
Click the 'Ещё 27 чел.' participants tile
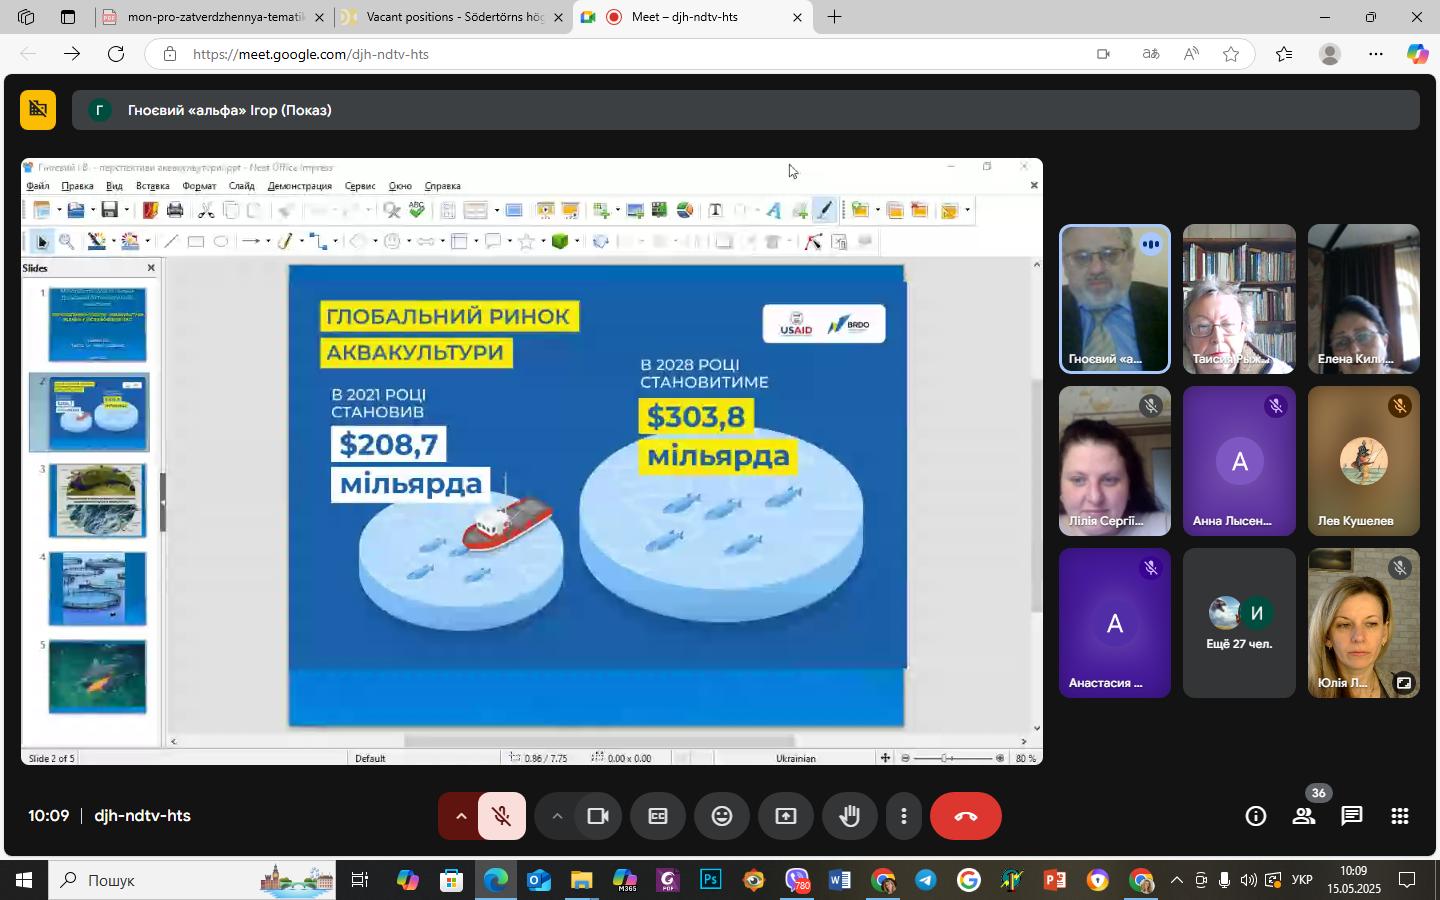pos(1239,623)
